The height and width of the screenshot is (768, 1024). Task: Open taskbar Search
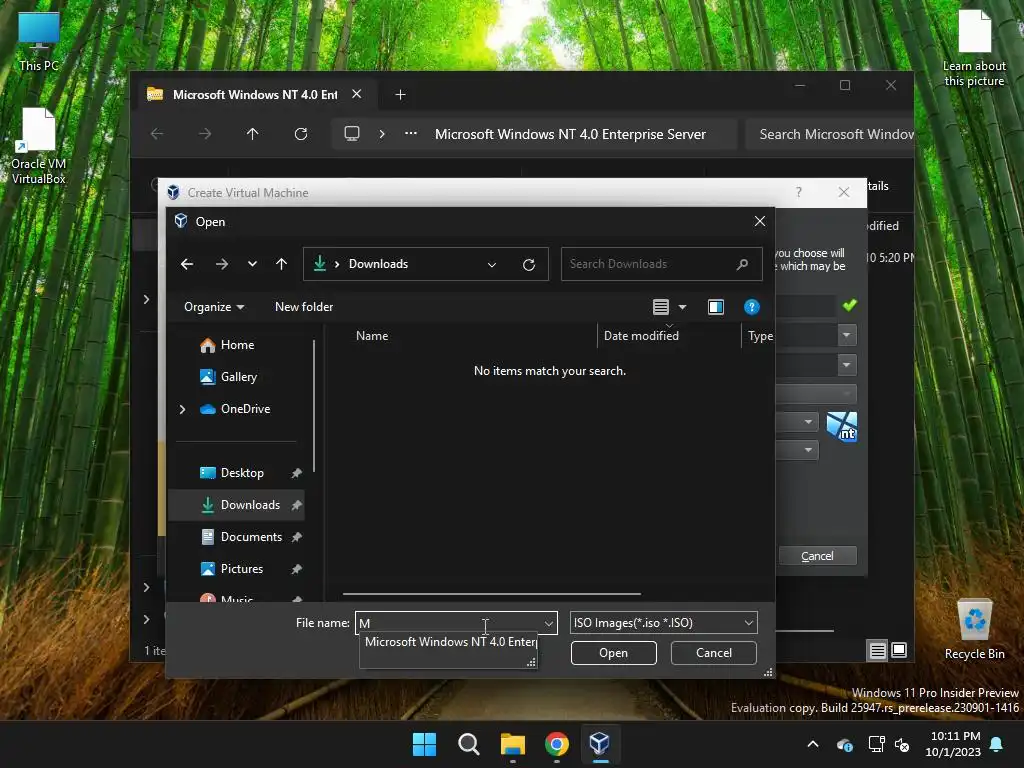coord(469,744)
